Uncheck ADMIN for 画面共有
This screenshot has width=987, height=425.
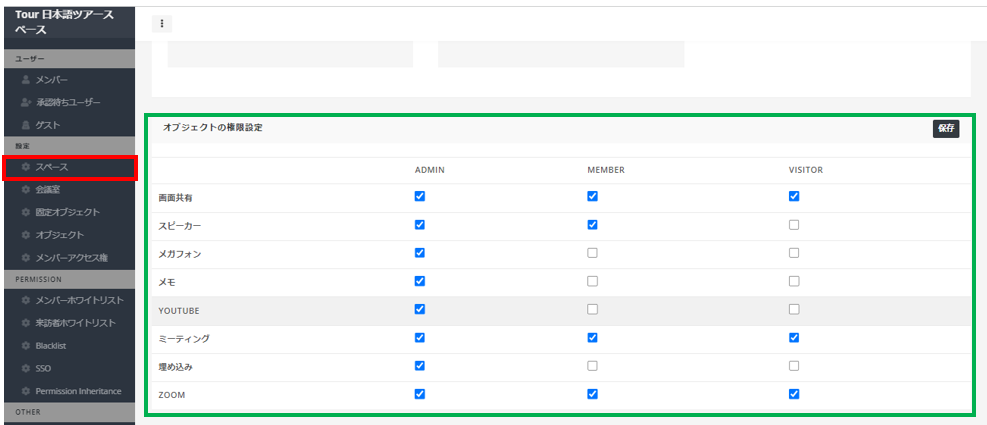420,196
